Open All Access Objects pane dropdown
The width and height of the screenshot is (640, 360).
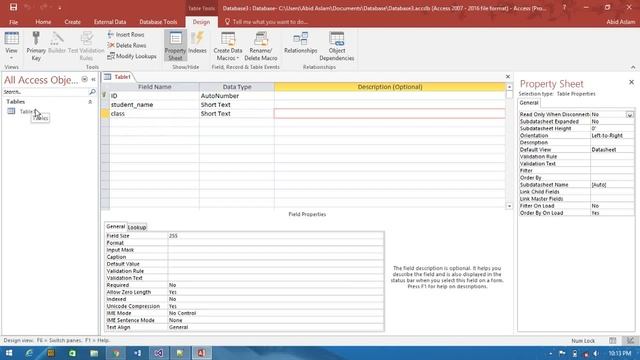coord(84,79)
